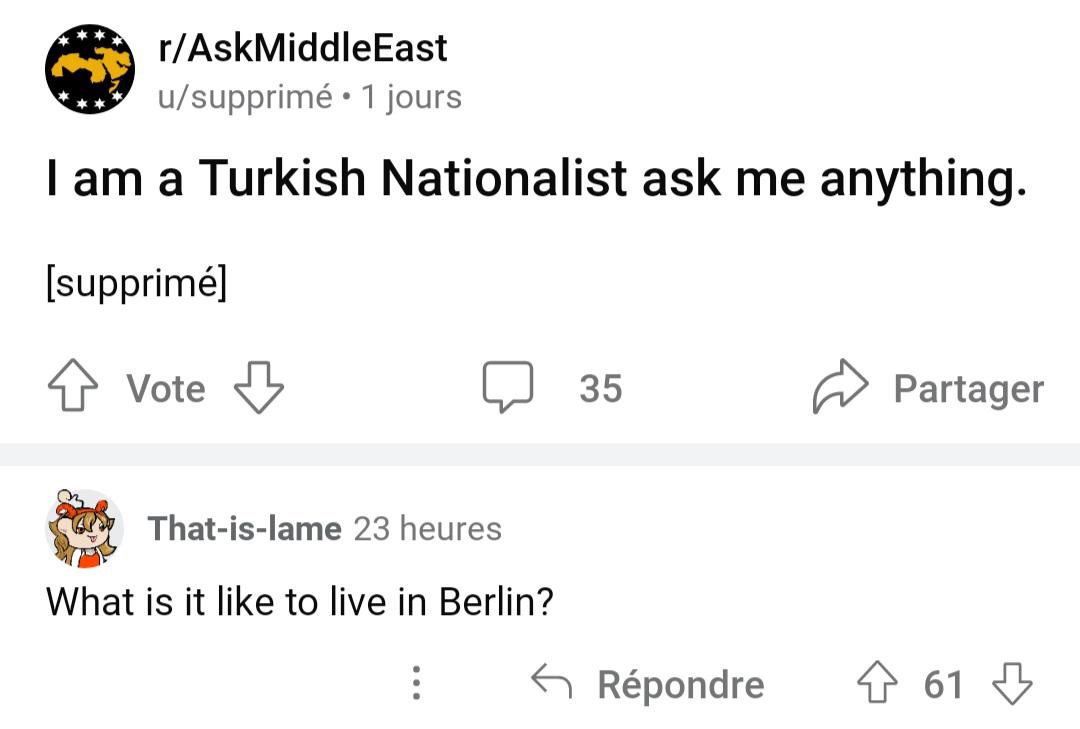Viewport: 1080px width, 729px height.
Task: Open That-is-lame's user profile
Action: 245,528
